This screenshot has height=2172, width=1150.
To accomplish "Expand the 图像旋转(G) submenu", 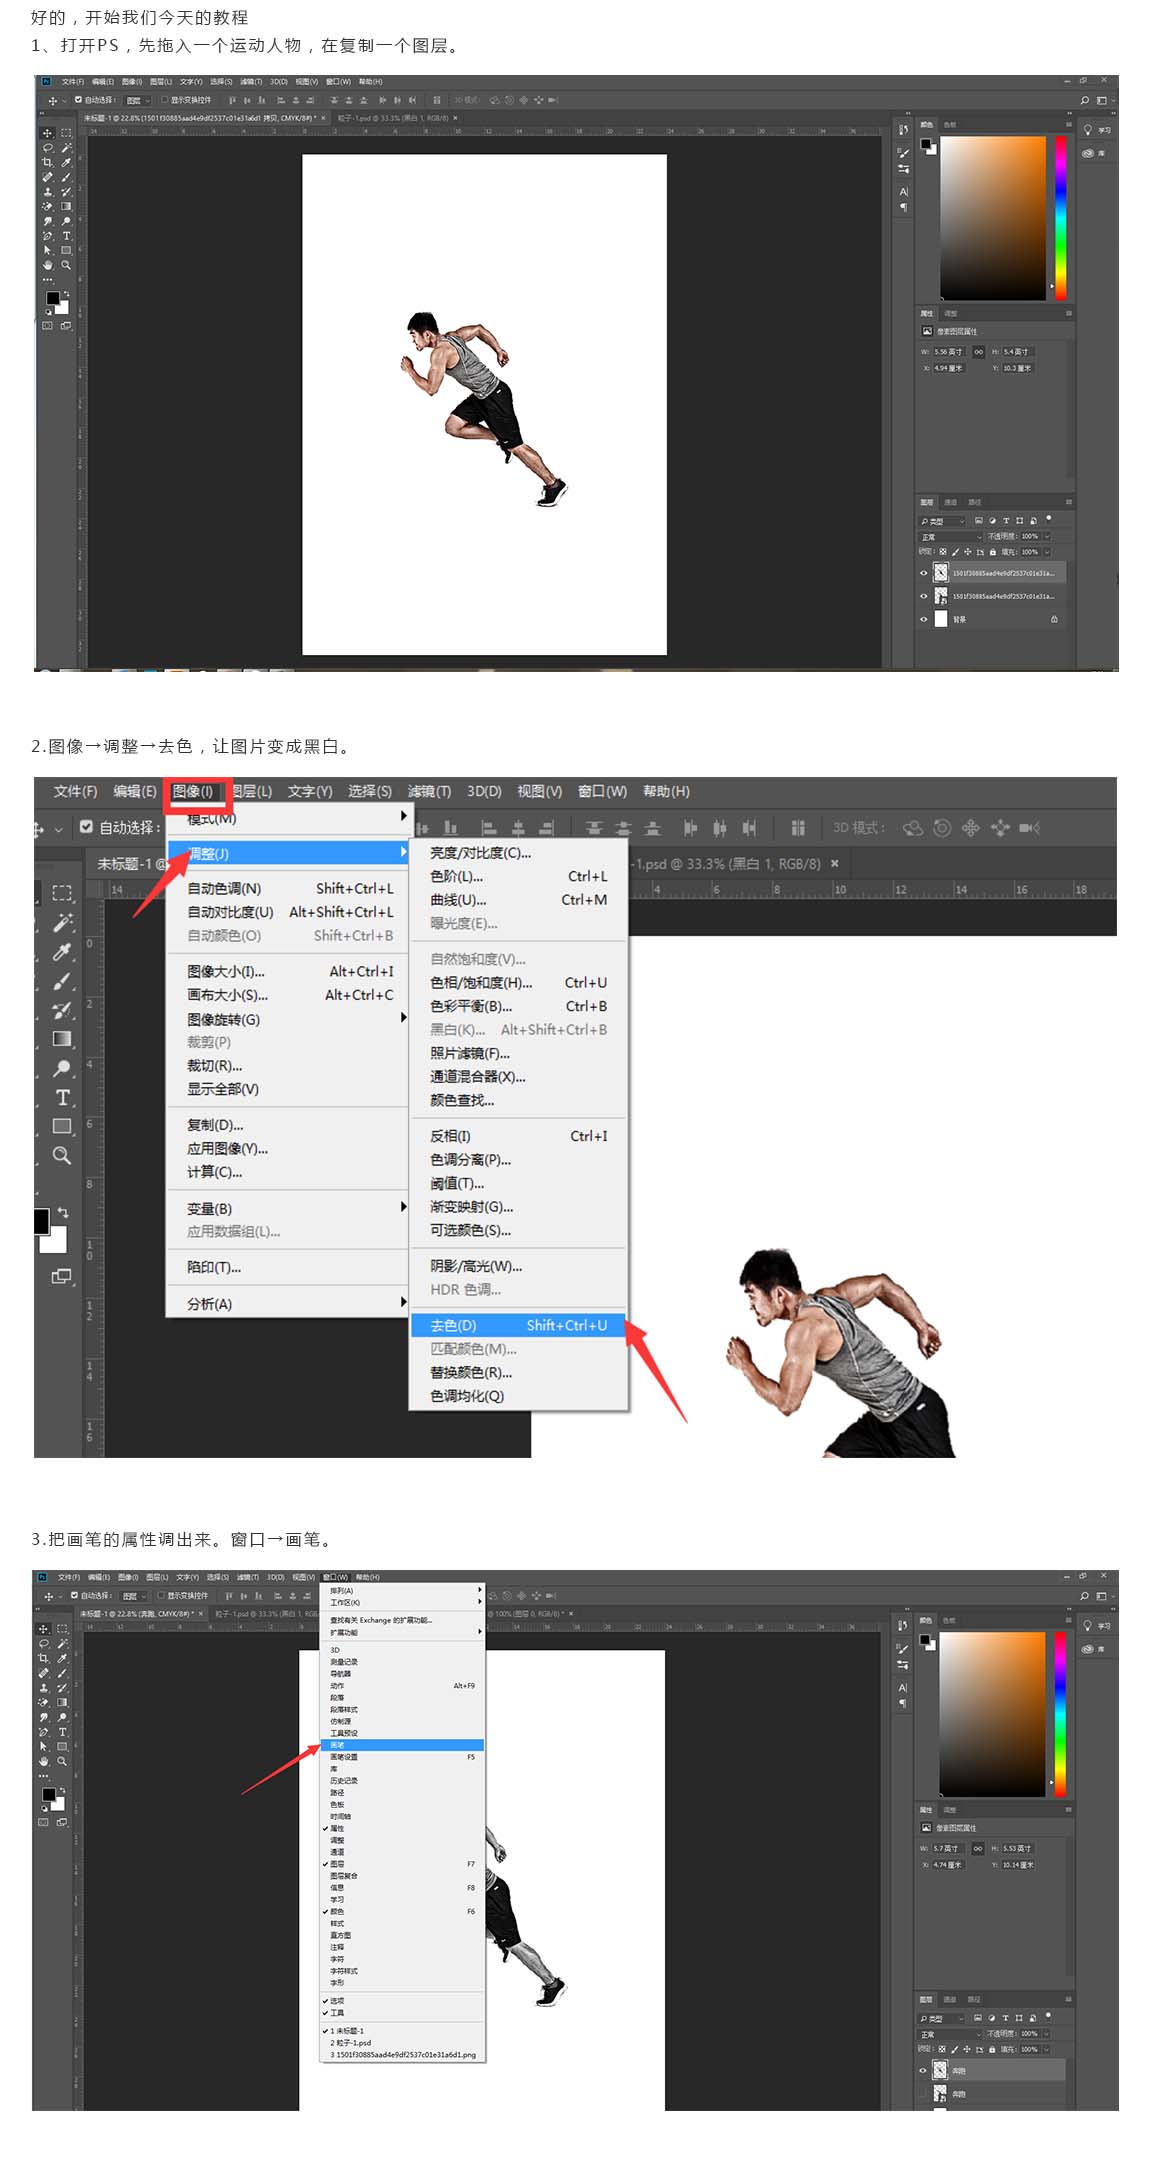I will tap(403, 1018).
